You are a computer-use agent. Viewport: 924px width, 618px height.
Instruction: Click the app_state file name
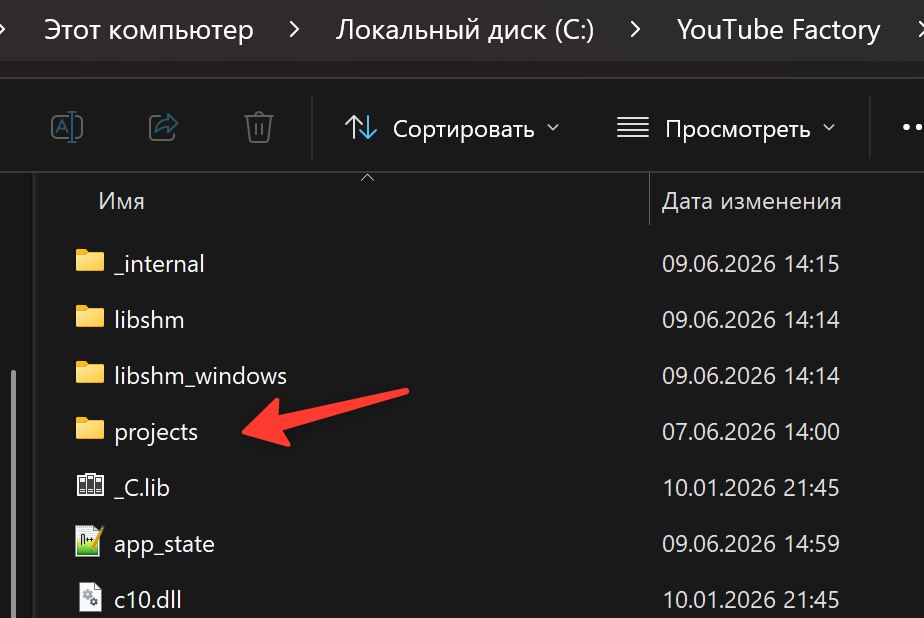164,545
